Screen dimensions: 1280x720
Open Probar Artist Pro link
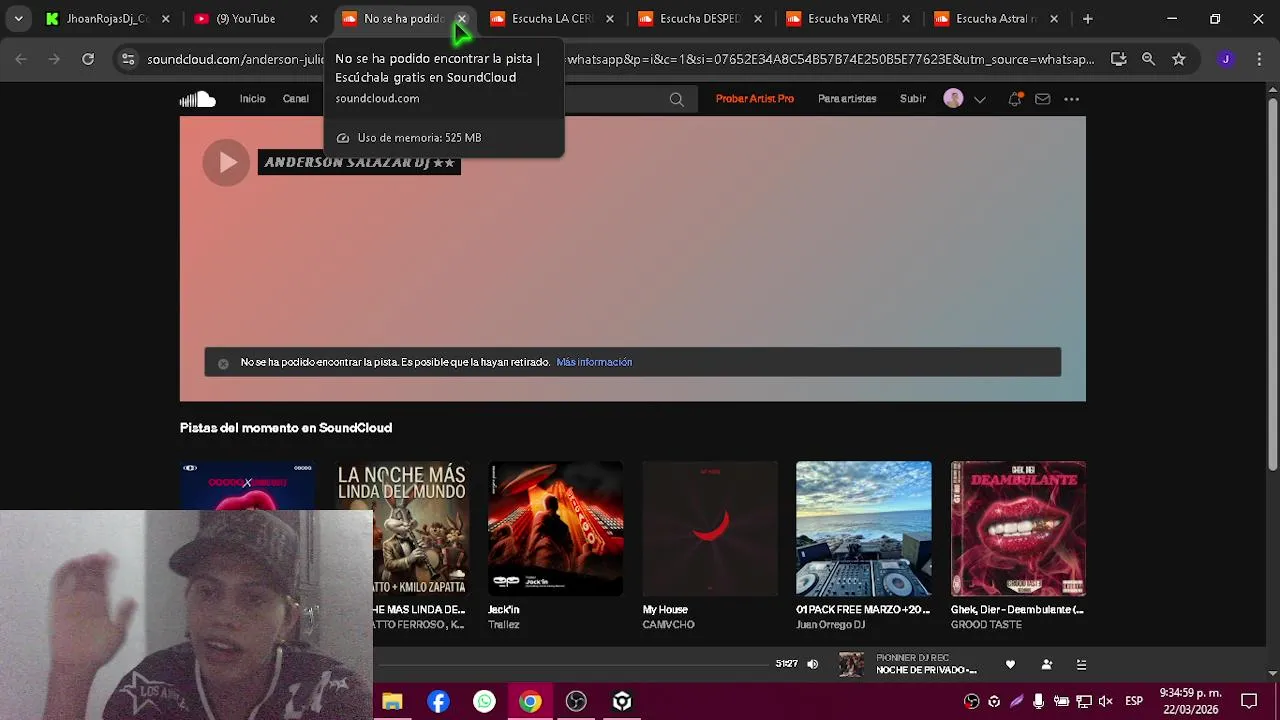click(x=755, y=99)
